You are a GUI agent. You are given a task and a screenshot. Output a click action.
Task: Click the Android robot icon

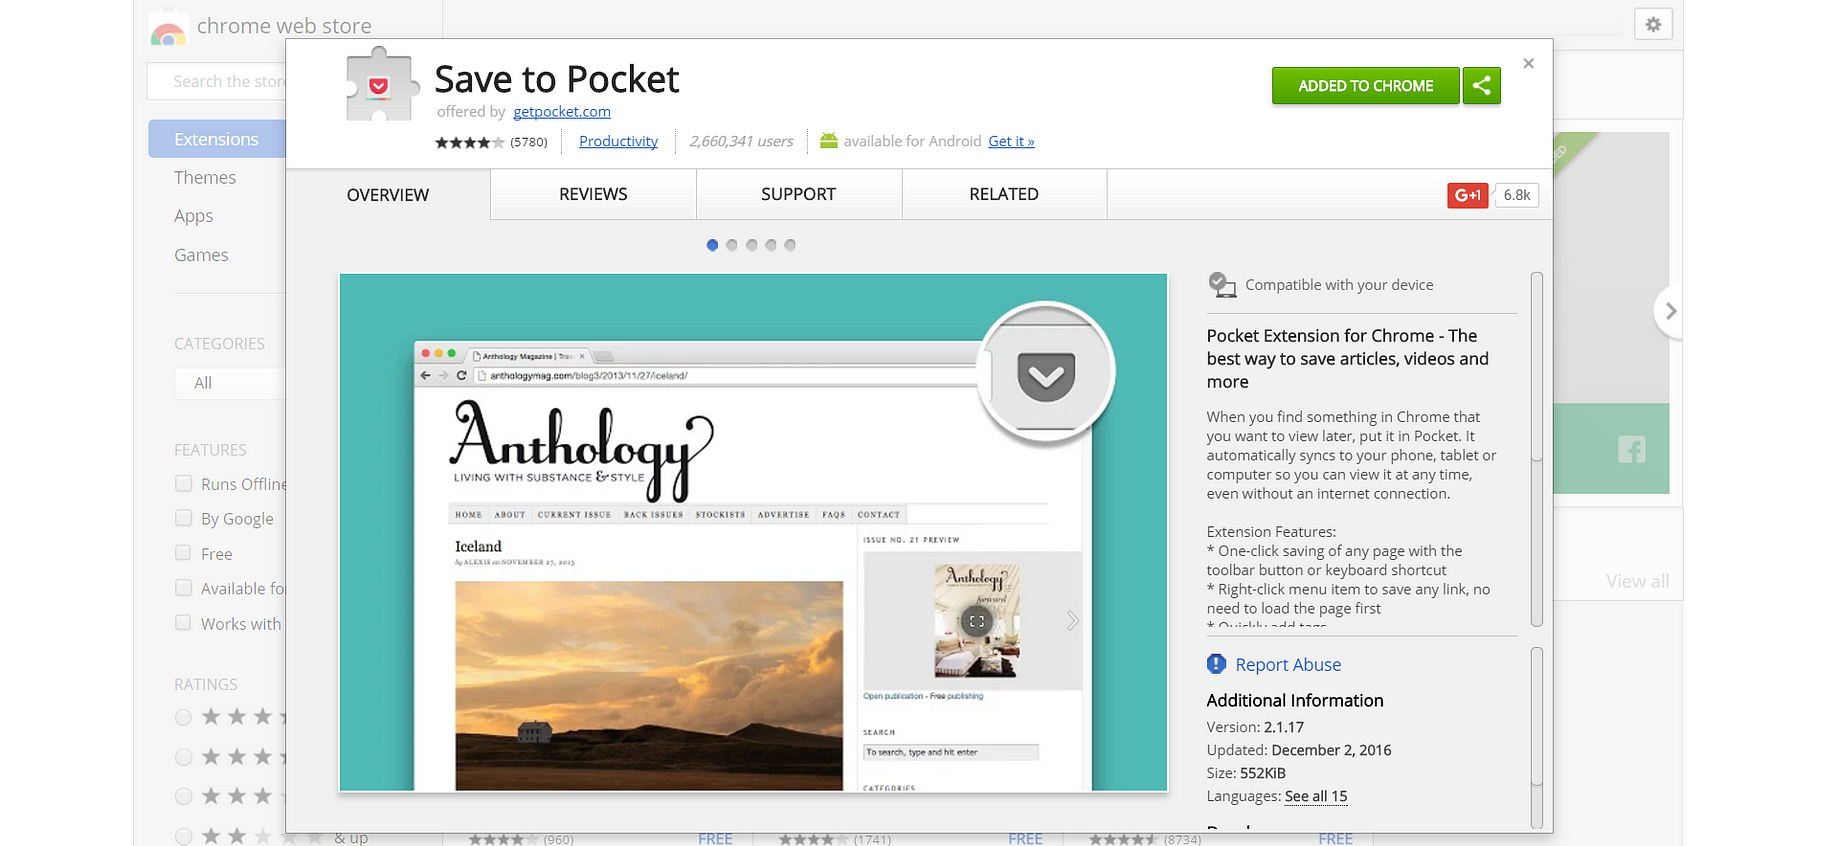828,141
